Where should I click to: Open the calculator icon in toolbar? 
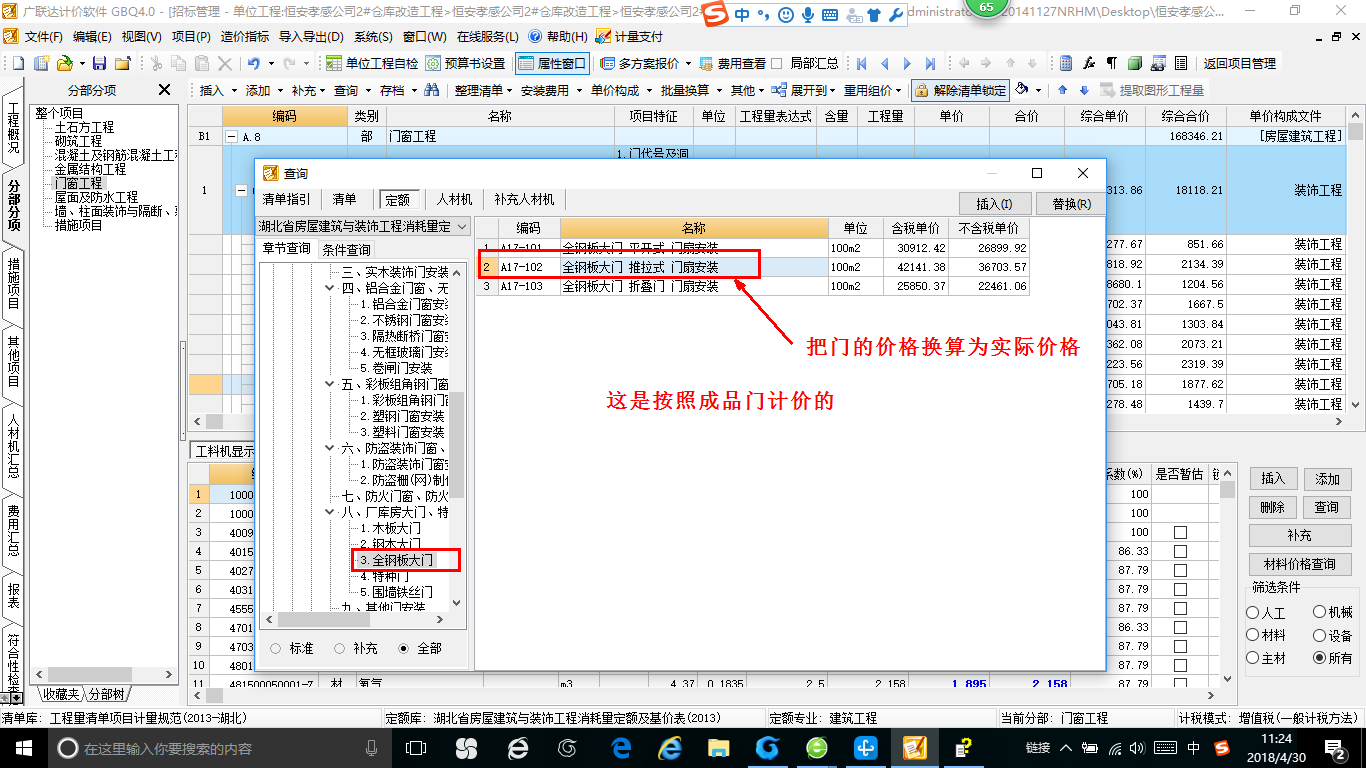[x=1066, y=63]
